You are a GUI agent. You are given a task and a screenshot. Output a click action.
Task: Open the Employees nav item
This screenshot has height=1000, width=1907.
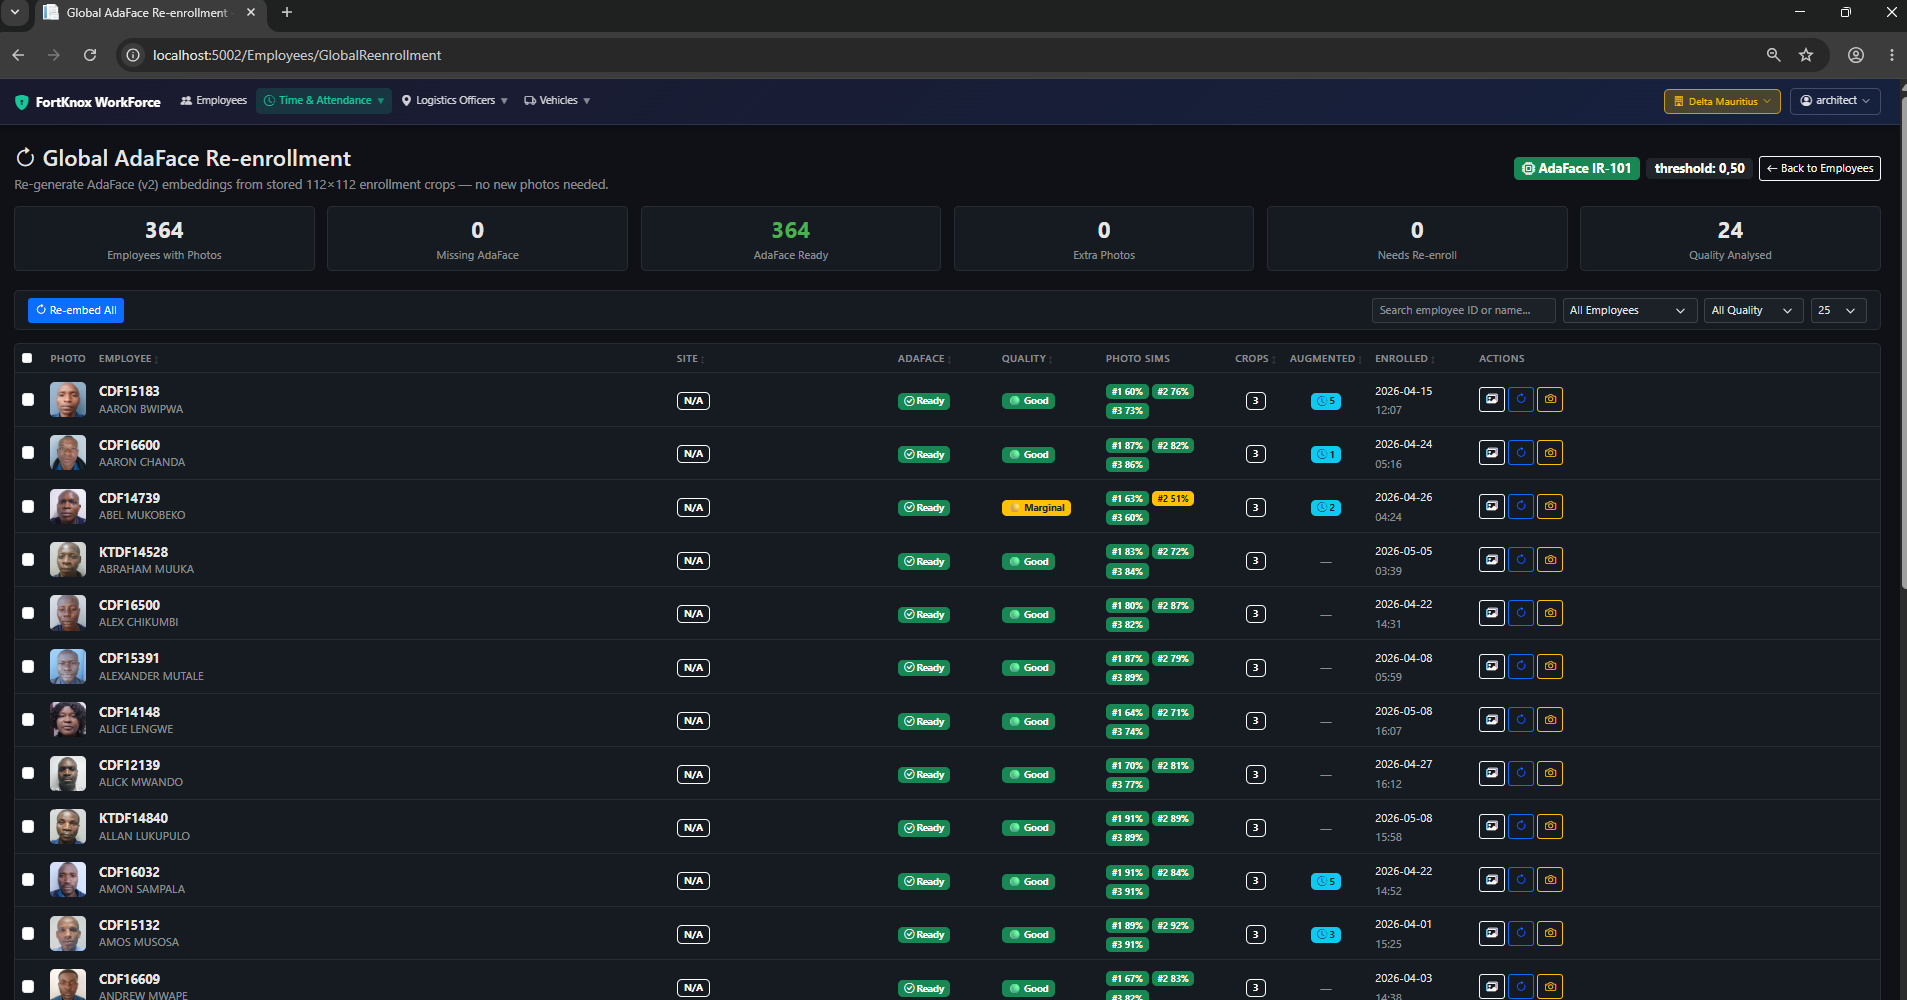(213, 101)
